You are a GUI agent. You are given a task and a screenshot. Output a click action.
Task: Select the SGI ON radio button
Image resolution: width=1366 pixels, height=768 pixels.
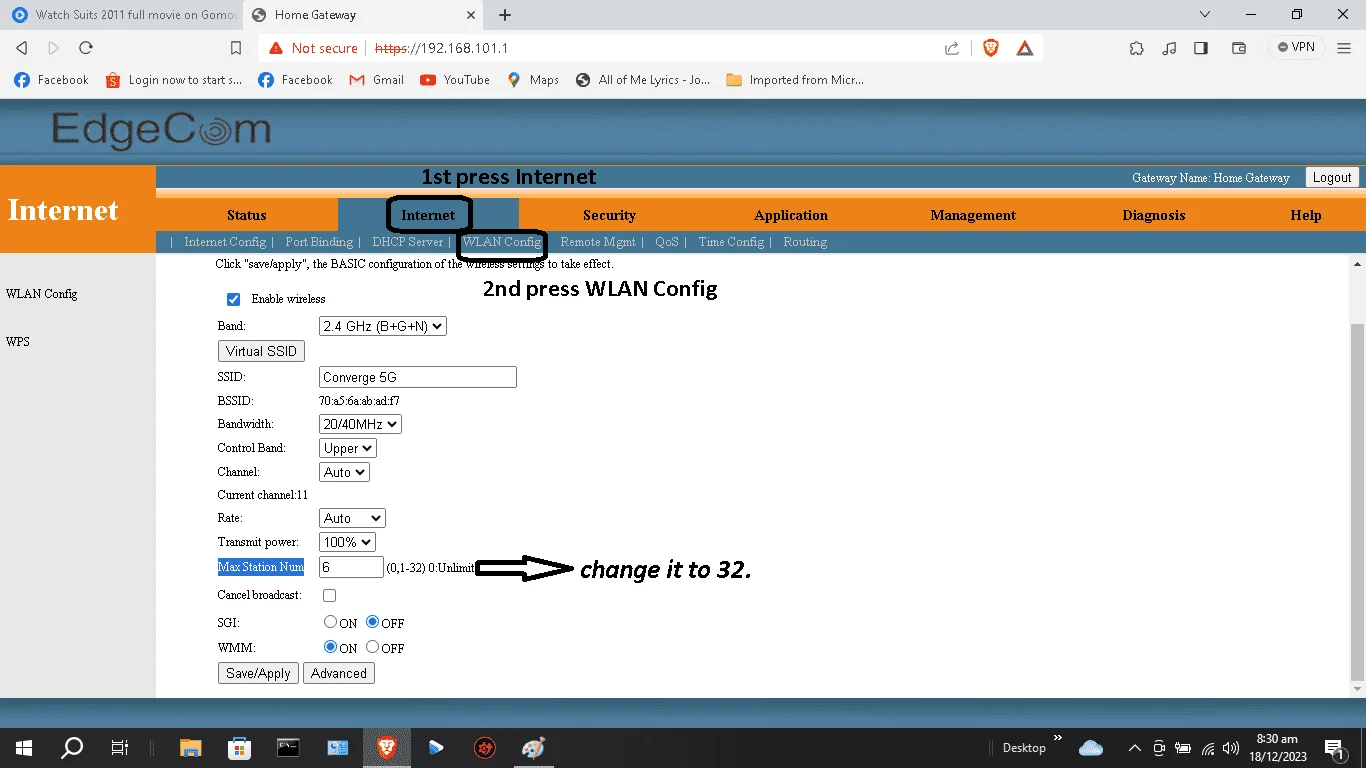point(330,622)
